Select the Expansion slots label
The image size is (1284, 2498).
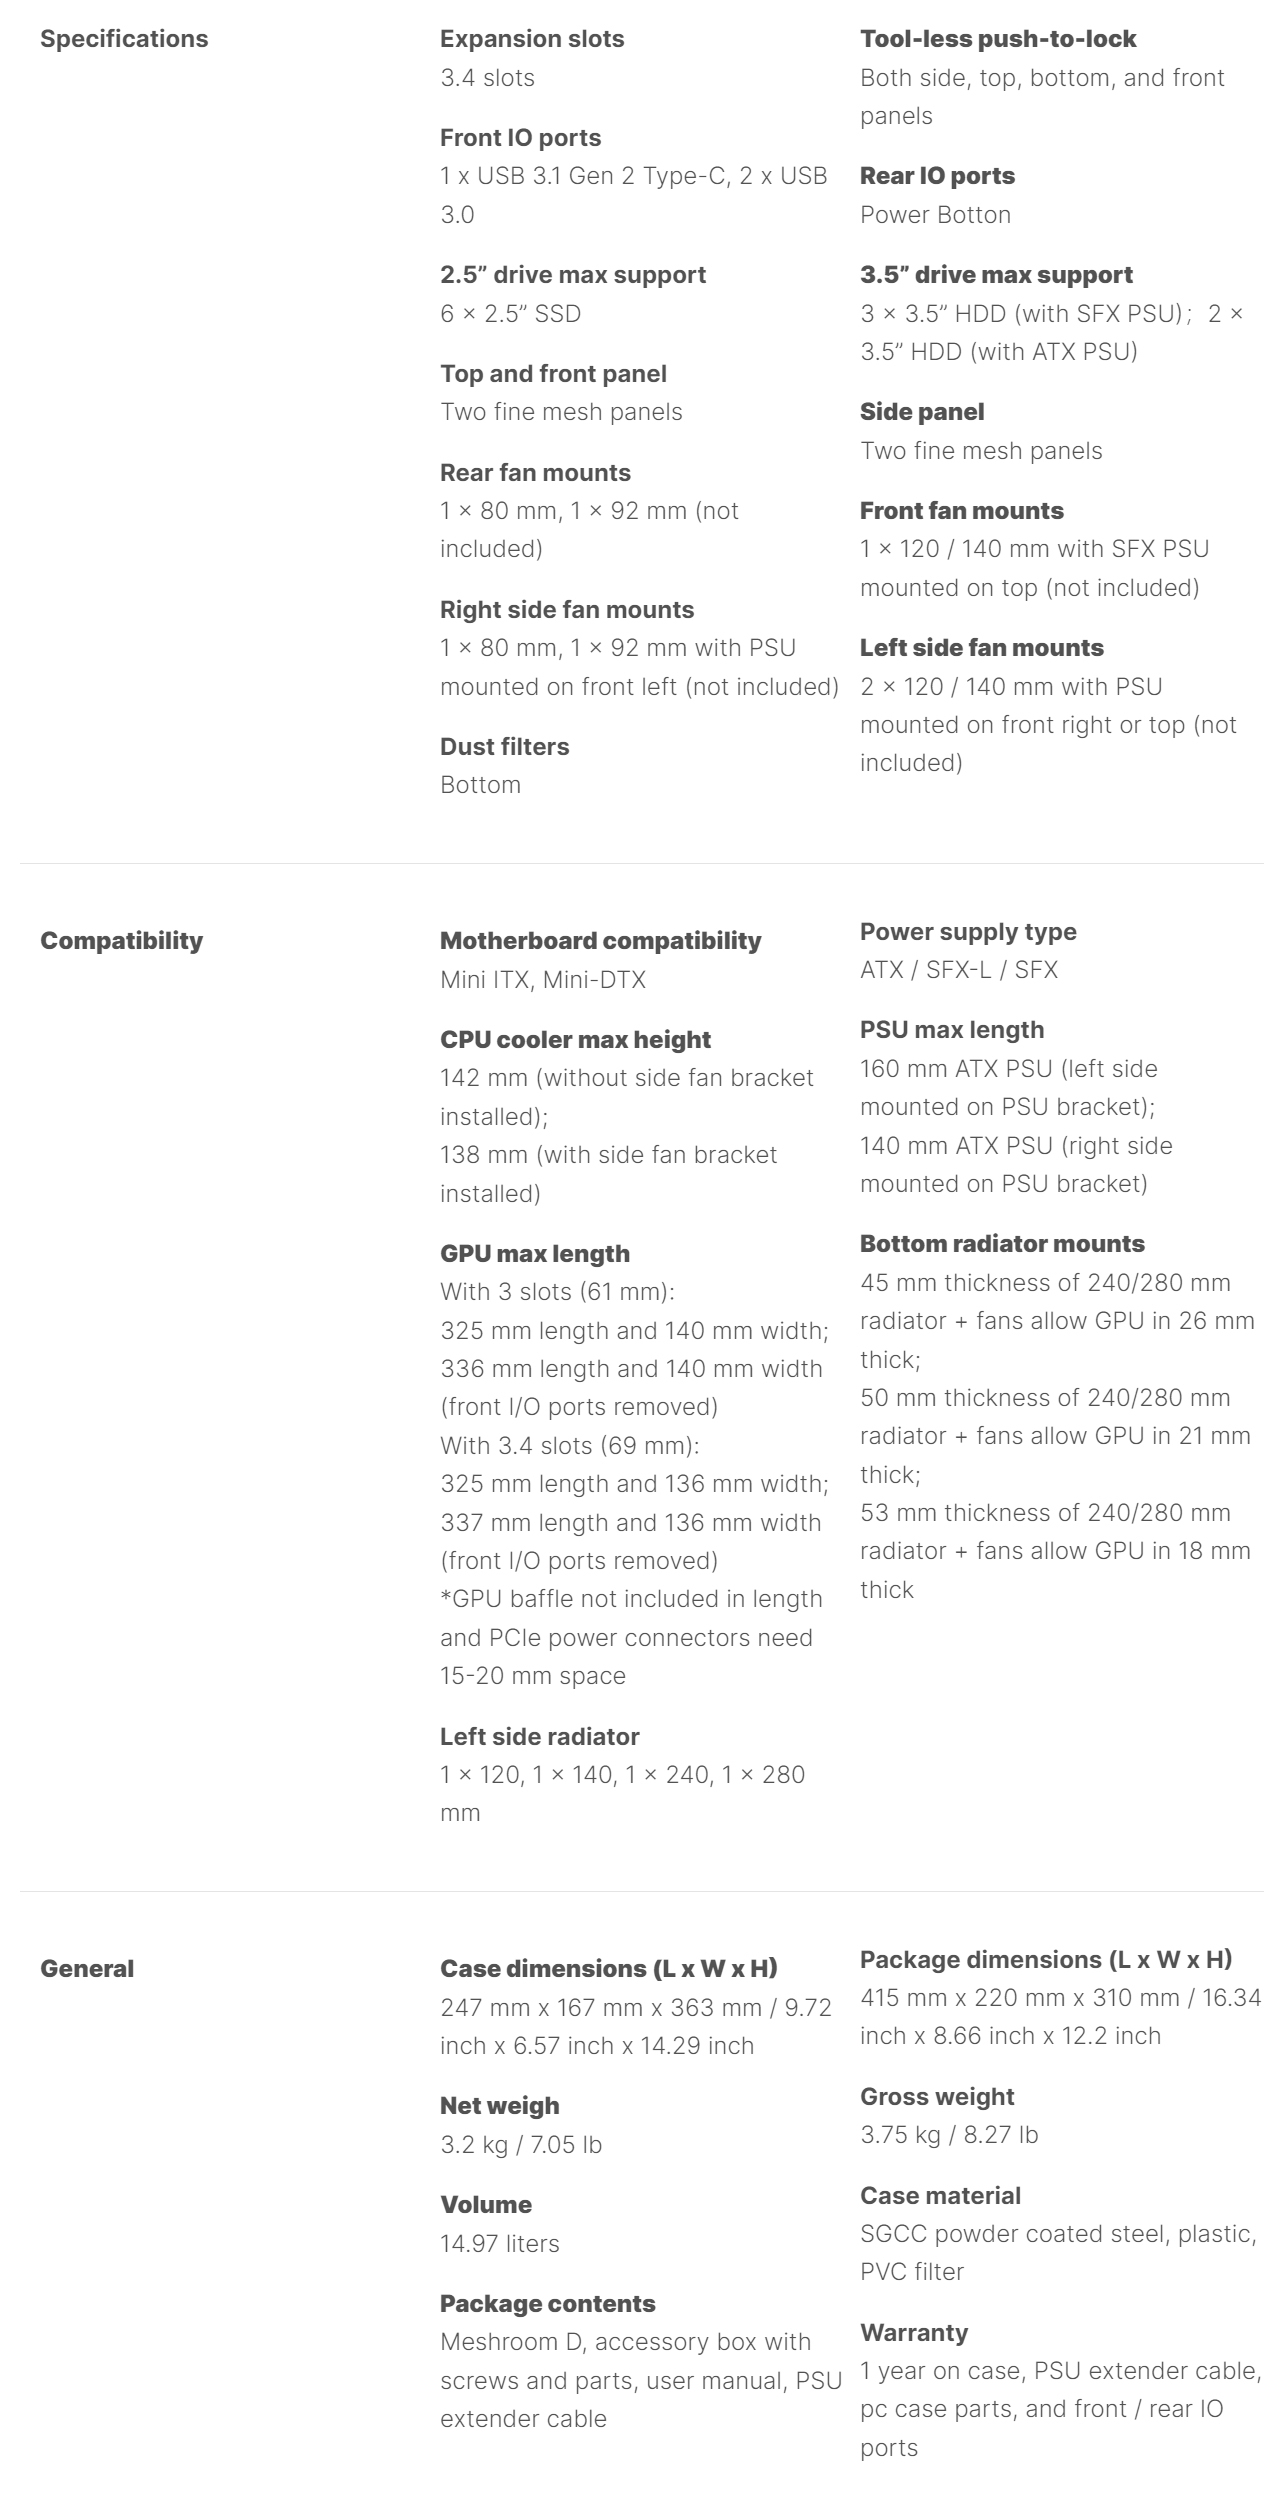(x=532, y=39)
